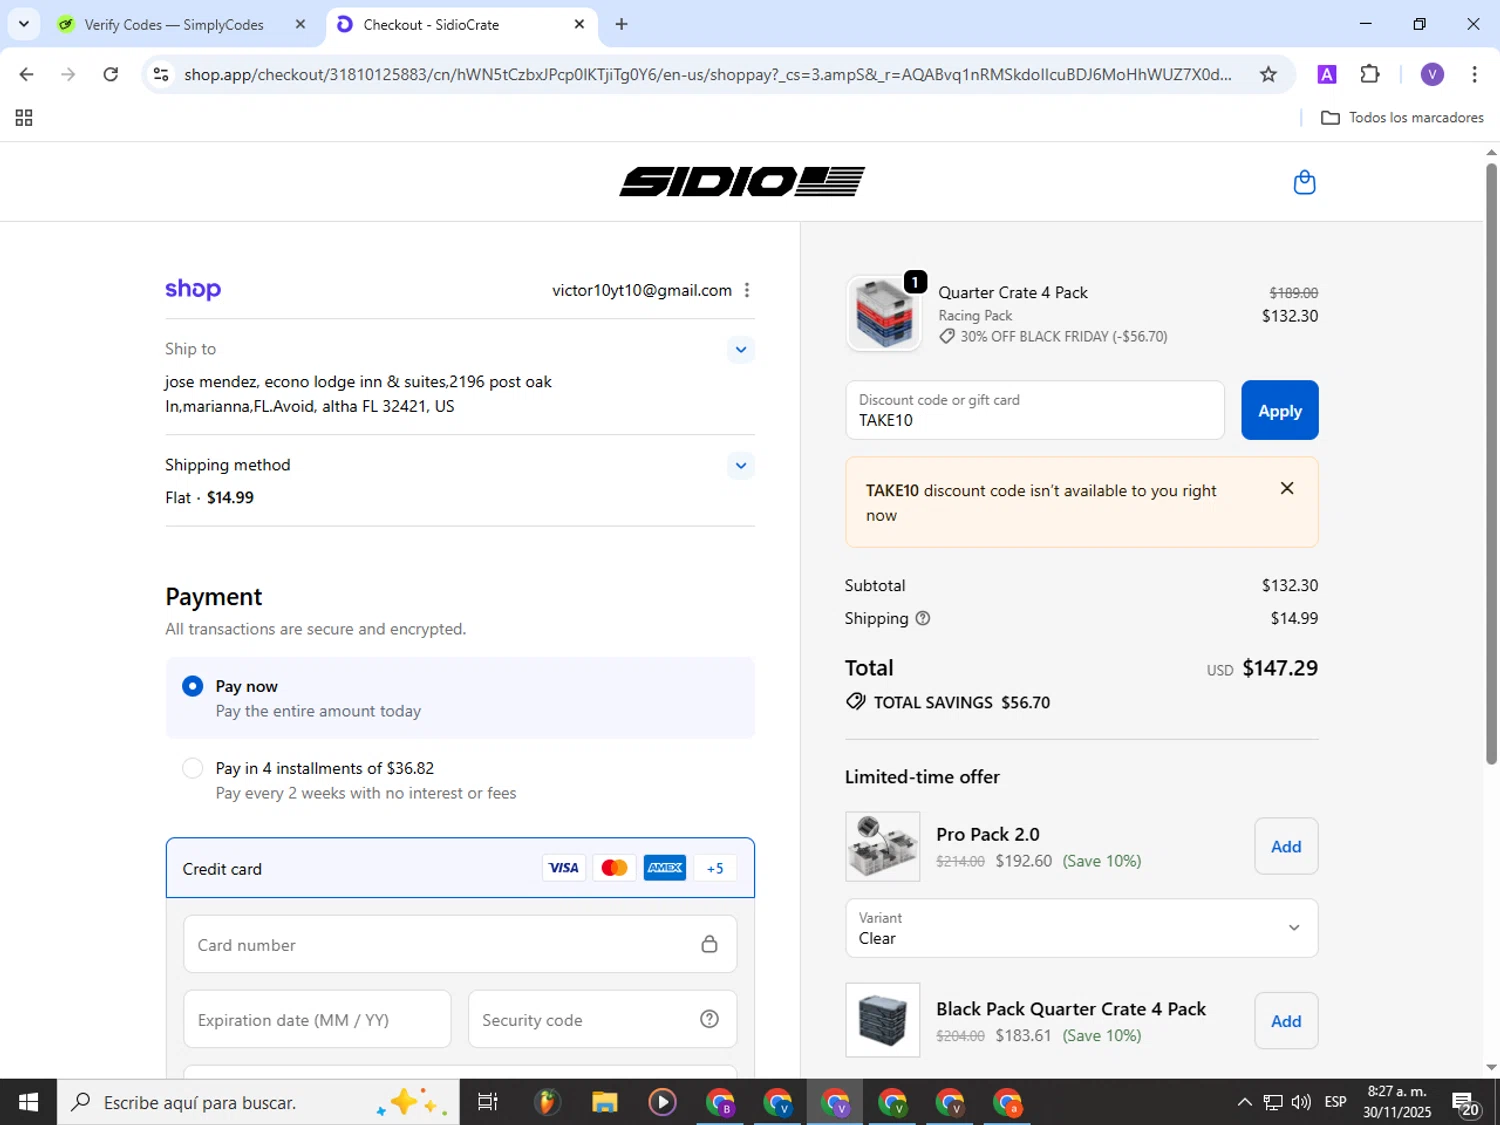
Task: Close the Verify Codes tab
Action: coord(300,24)
